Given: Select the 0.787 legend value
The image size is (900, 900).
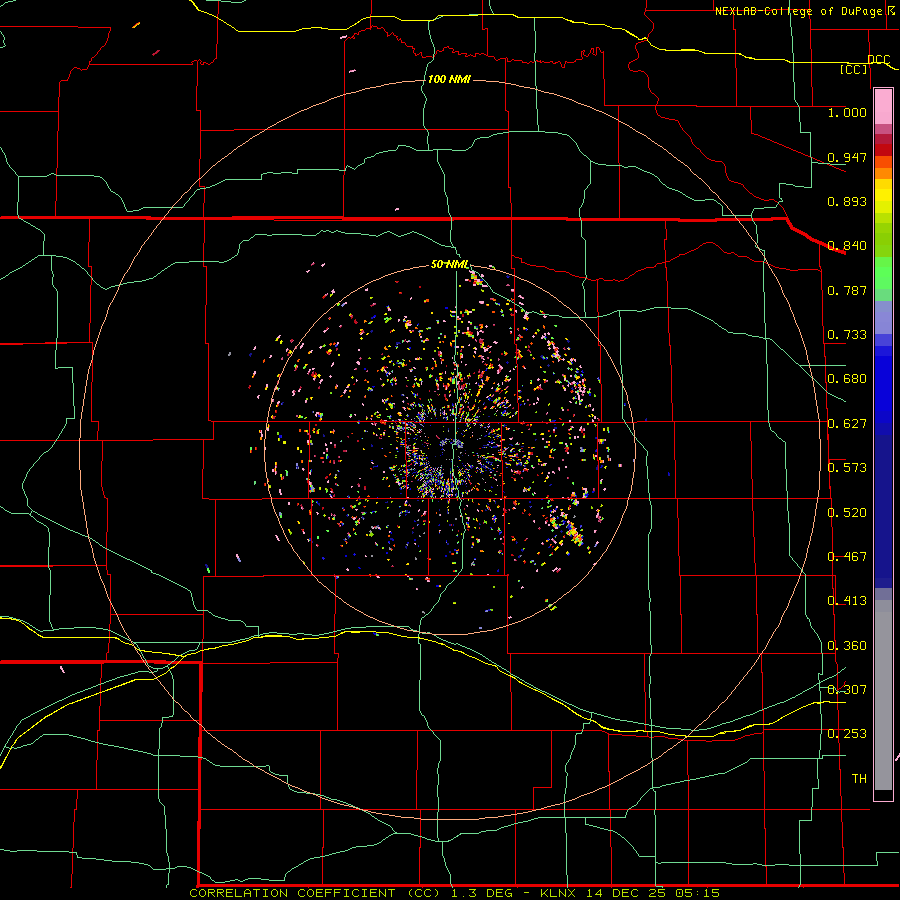Looking at the screenshot, I should (847, 290).
